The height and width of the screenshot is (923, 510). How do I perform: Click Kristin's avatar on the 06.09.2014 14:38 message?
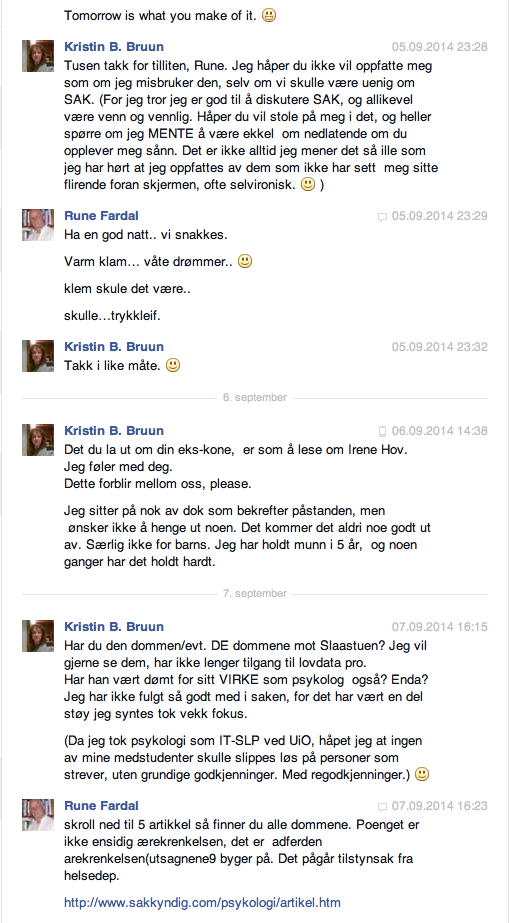(38, 440)
